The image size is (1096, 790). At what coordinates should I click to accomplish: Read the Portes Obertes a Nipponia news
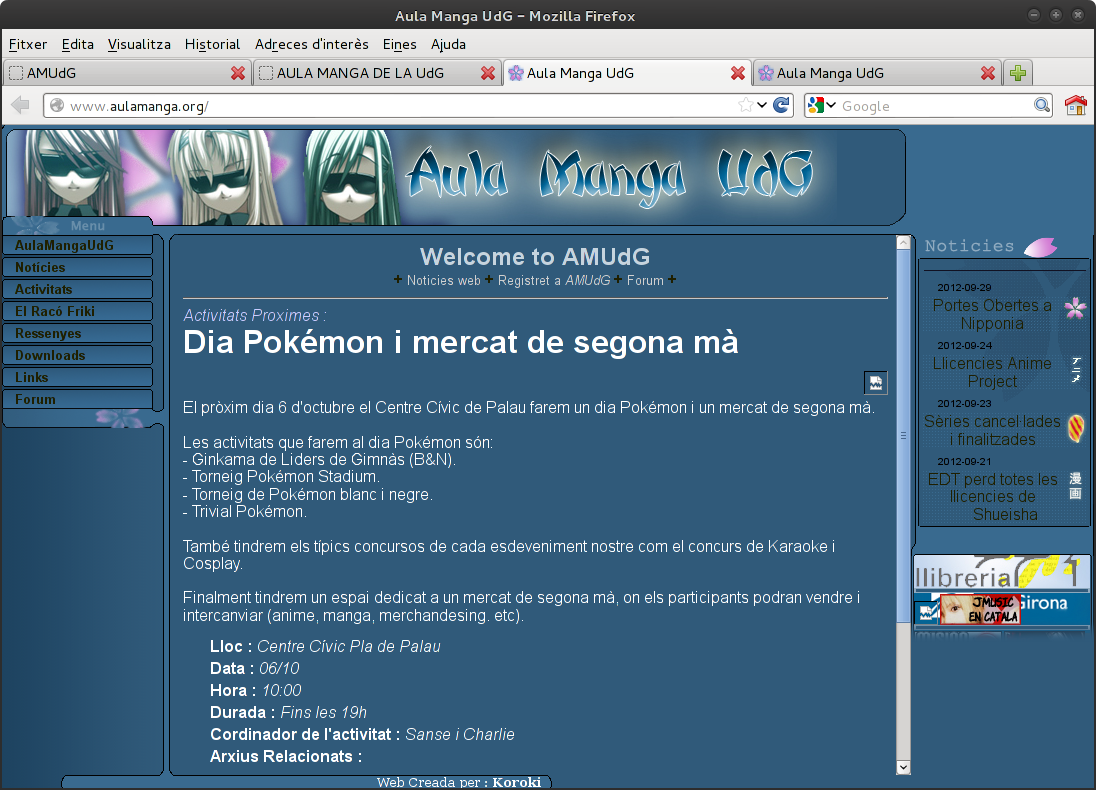pos(992,315)
